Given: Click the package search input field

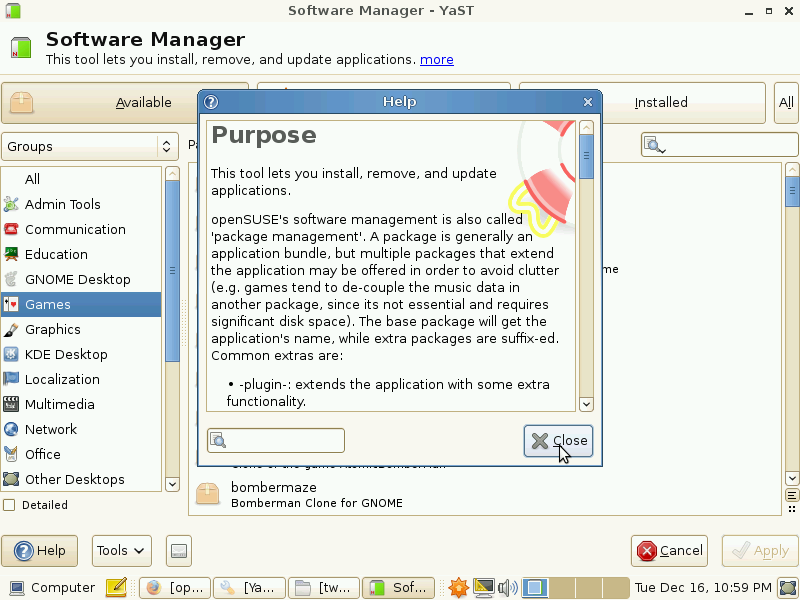Looking at the screenshot, I should point(720,145).
